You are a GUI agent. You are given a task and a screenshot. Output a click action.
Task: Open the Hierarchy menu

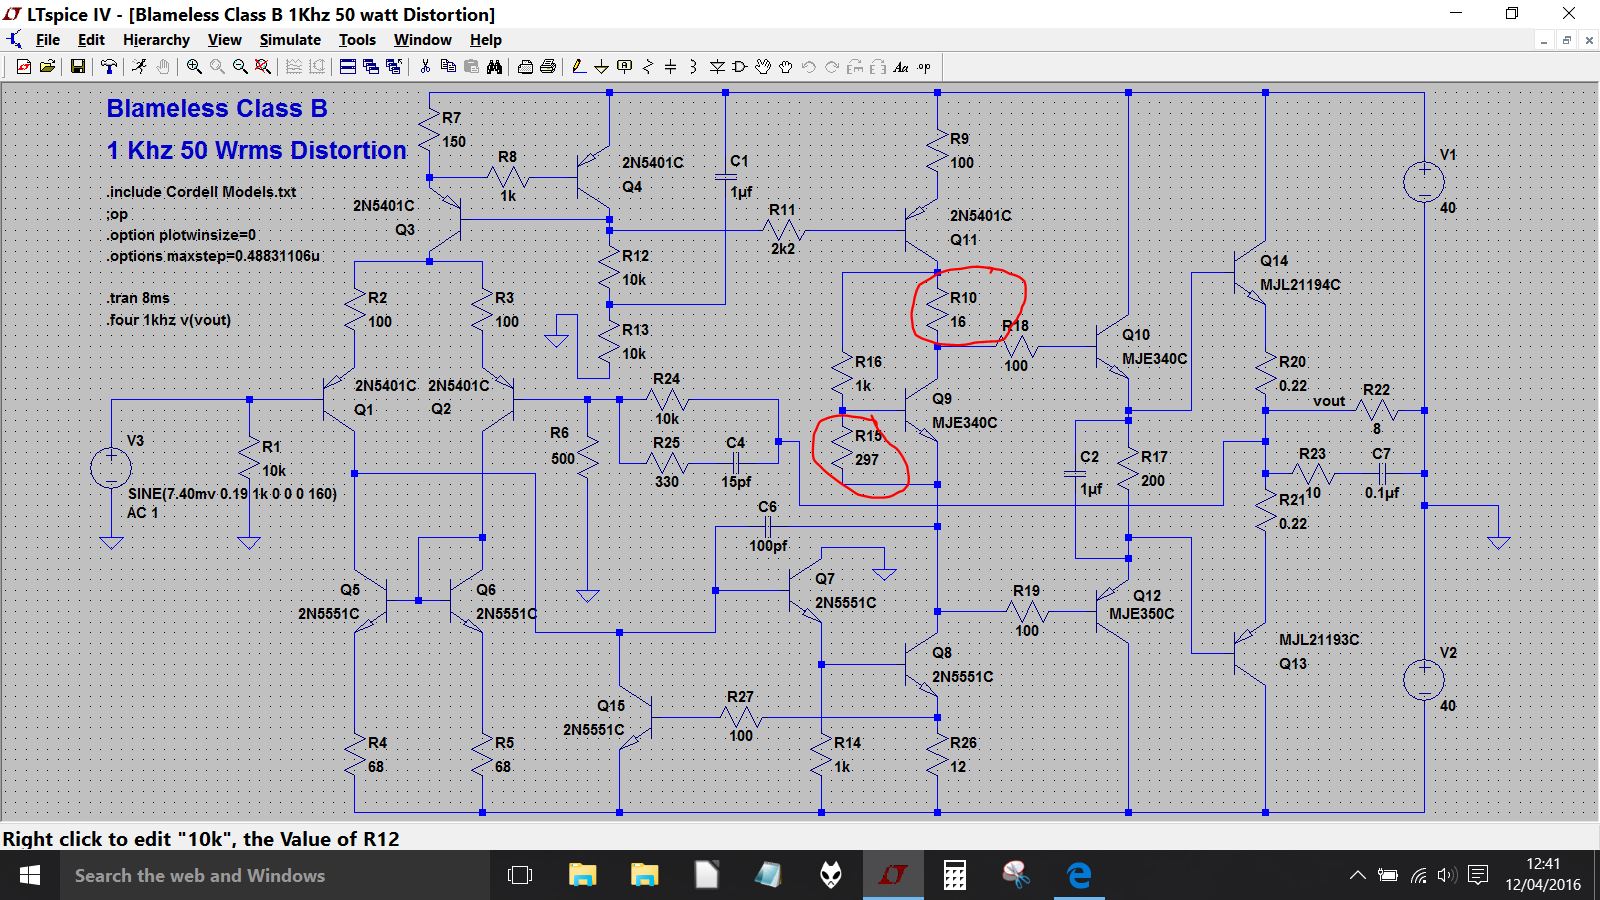pos(156,40)
